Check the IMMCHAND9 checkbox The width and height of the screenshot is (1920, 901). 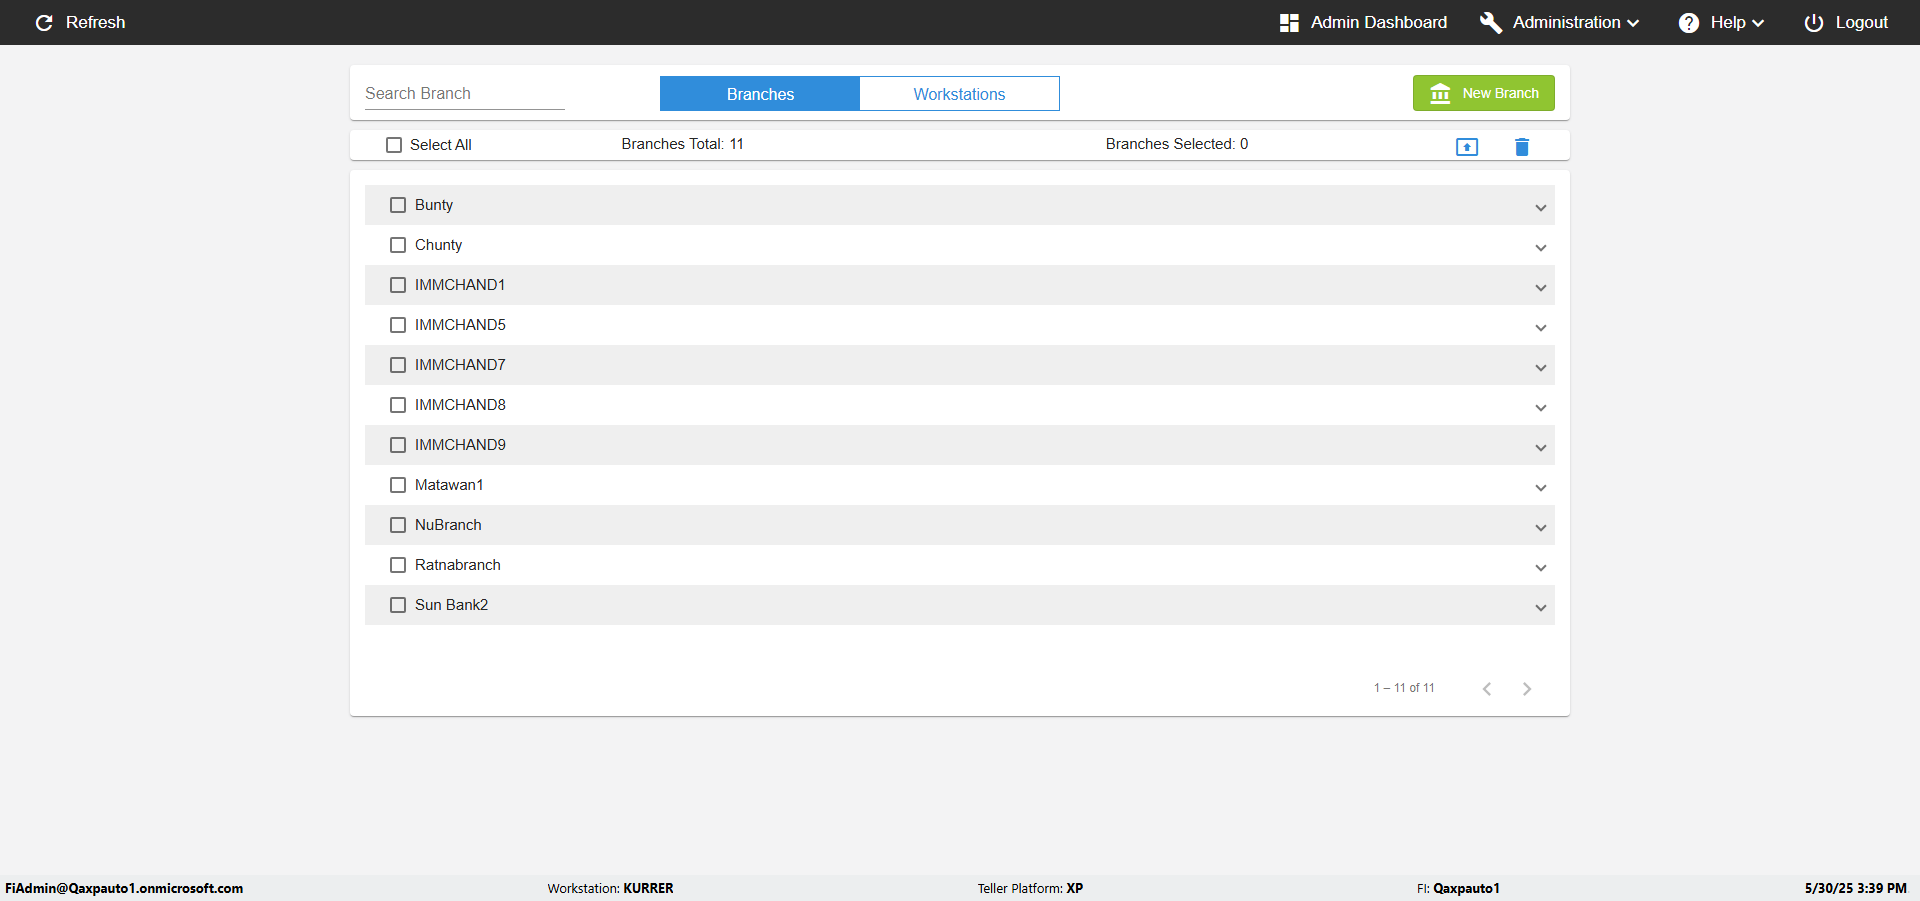(398, 445)
